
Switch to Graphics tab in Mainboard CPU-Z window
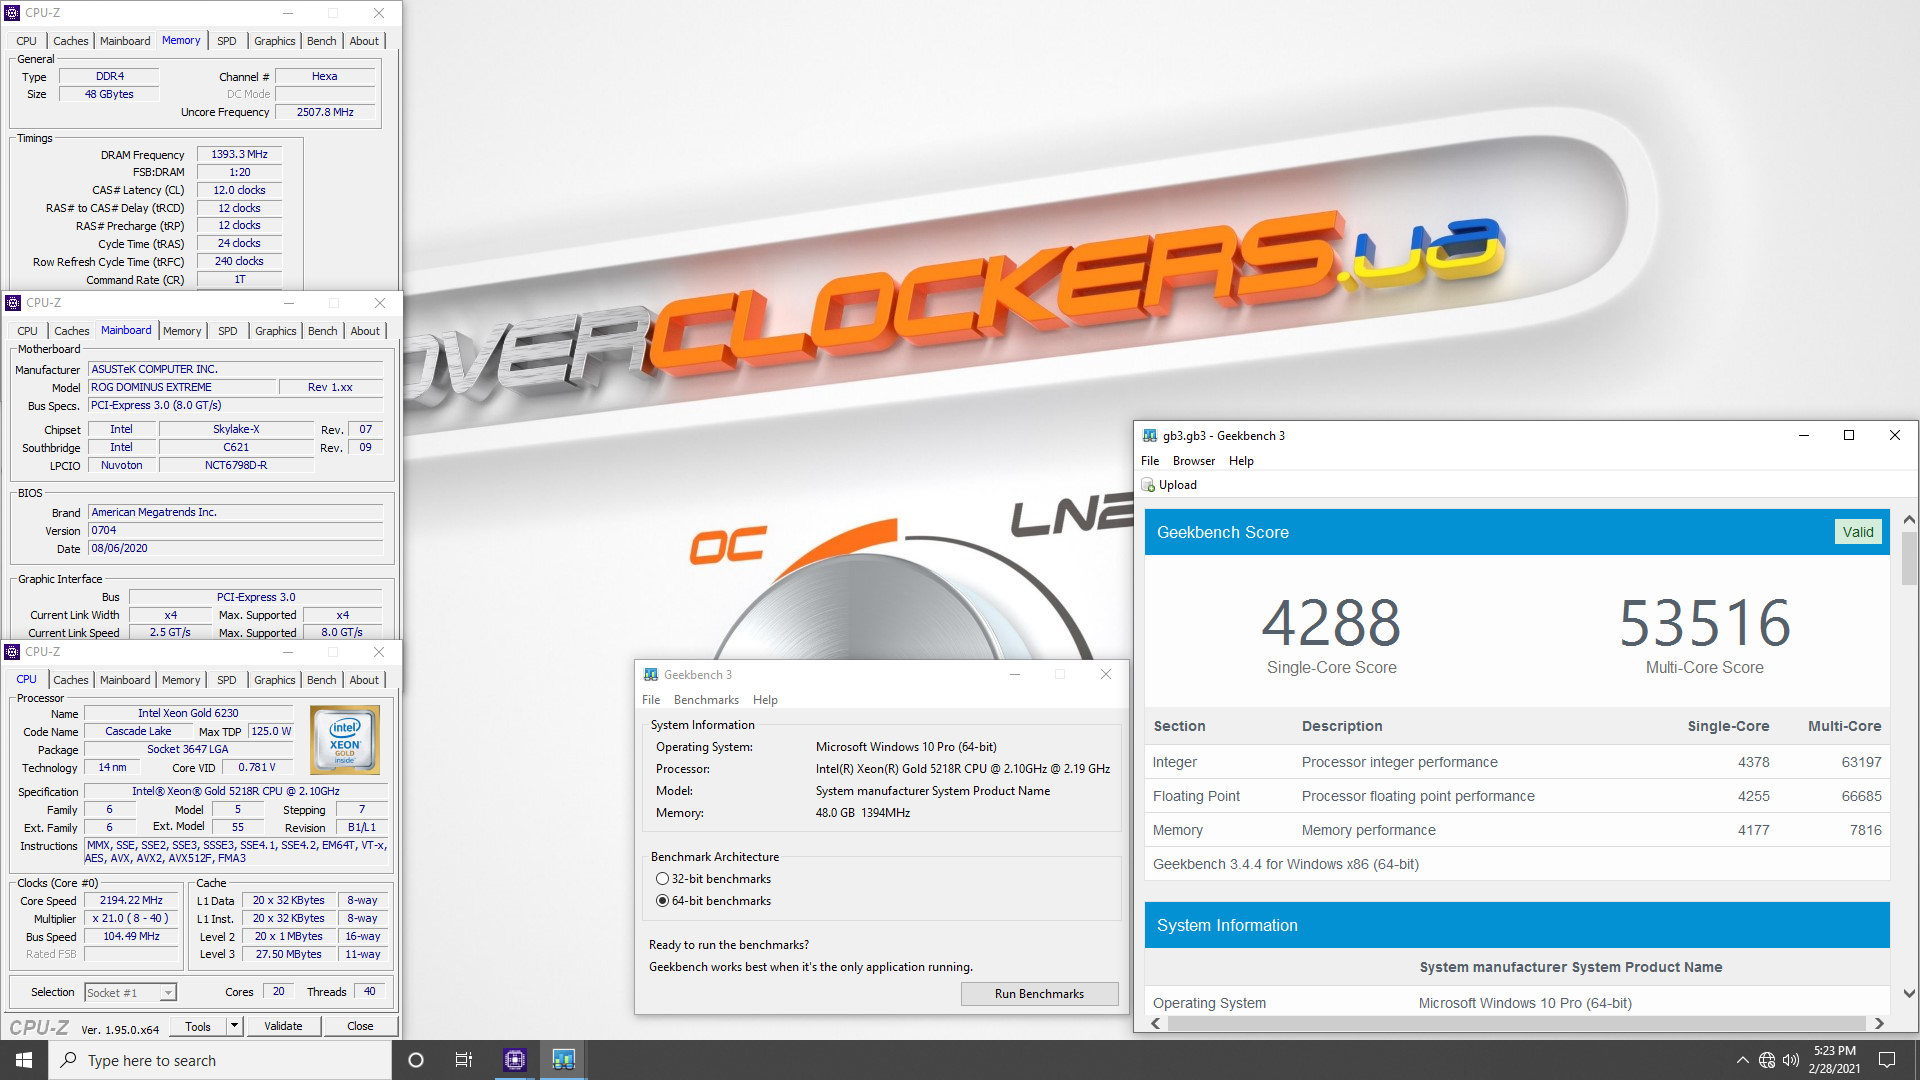click(x=275, y=331)
